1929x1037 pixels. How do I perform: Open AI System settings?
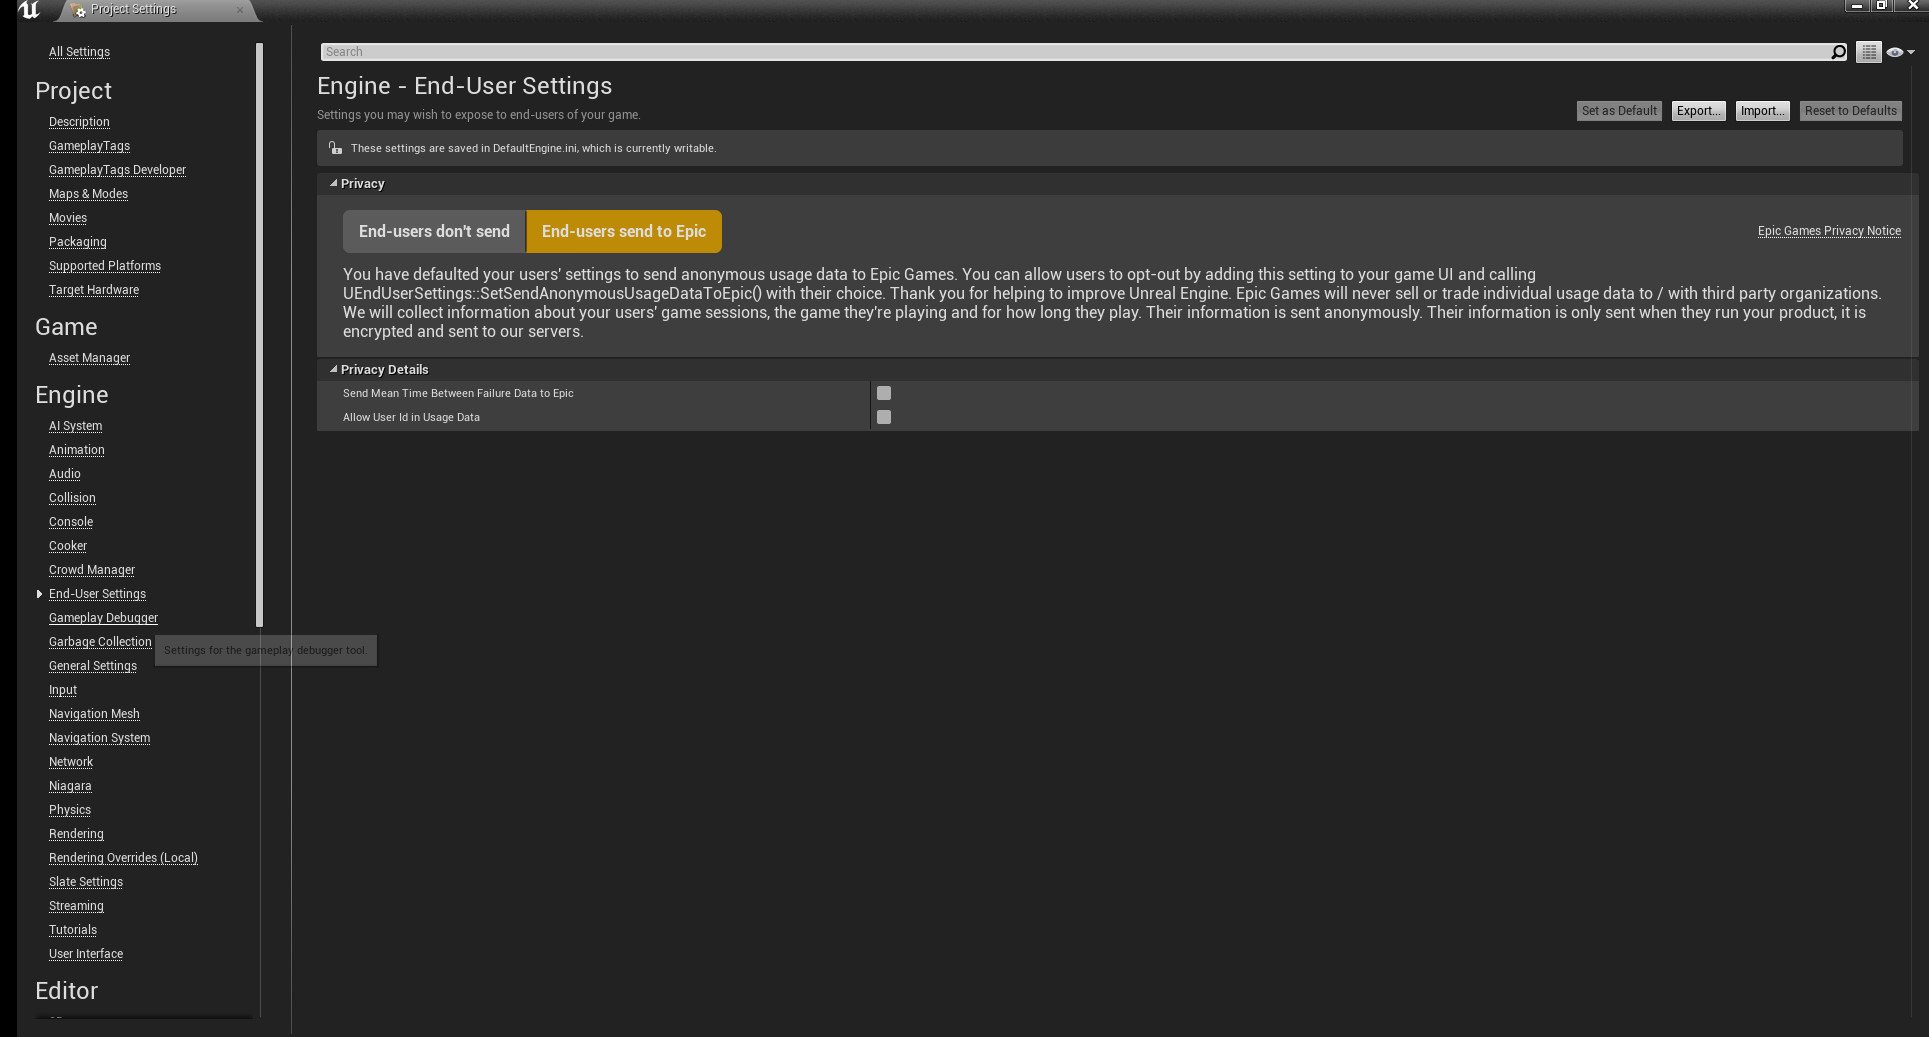(75, 426)
